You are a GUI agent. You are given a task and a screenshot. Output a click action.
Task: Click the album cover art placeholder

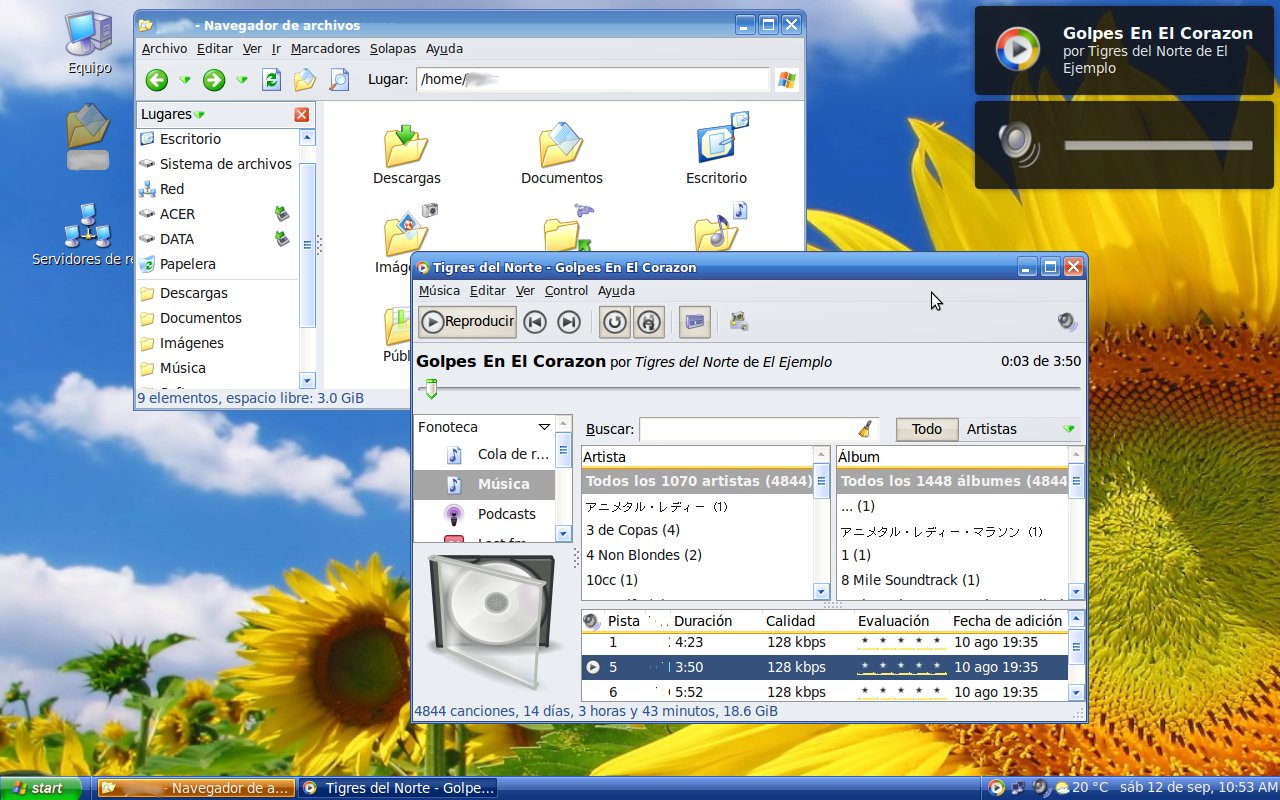click(x=491, y=622)
